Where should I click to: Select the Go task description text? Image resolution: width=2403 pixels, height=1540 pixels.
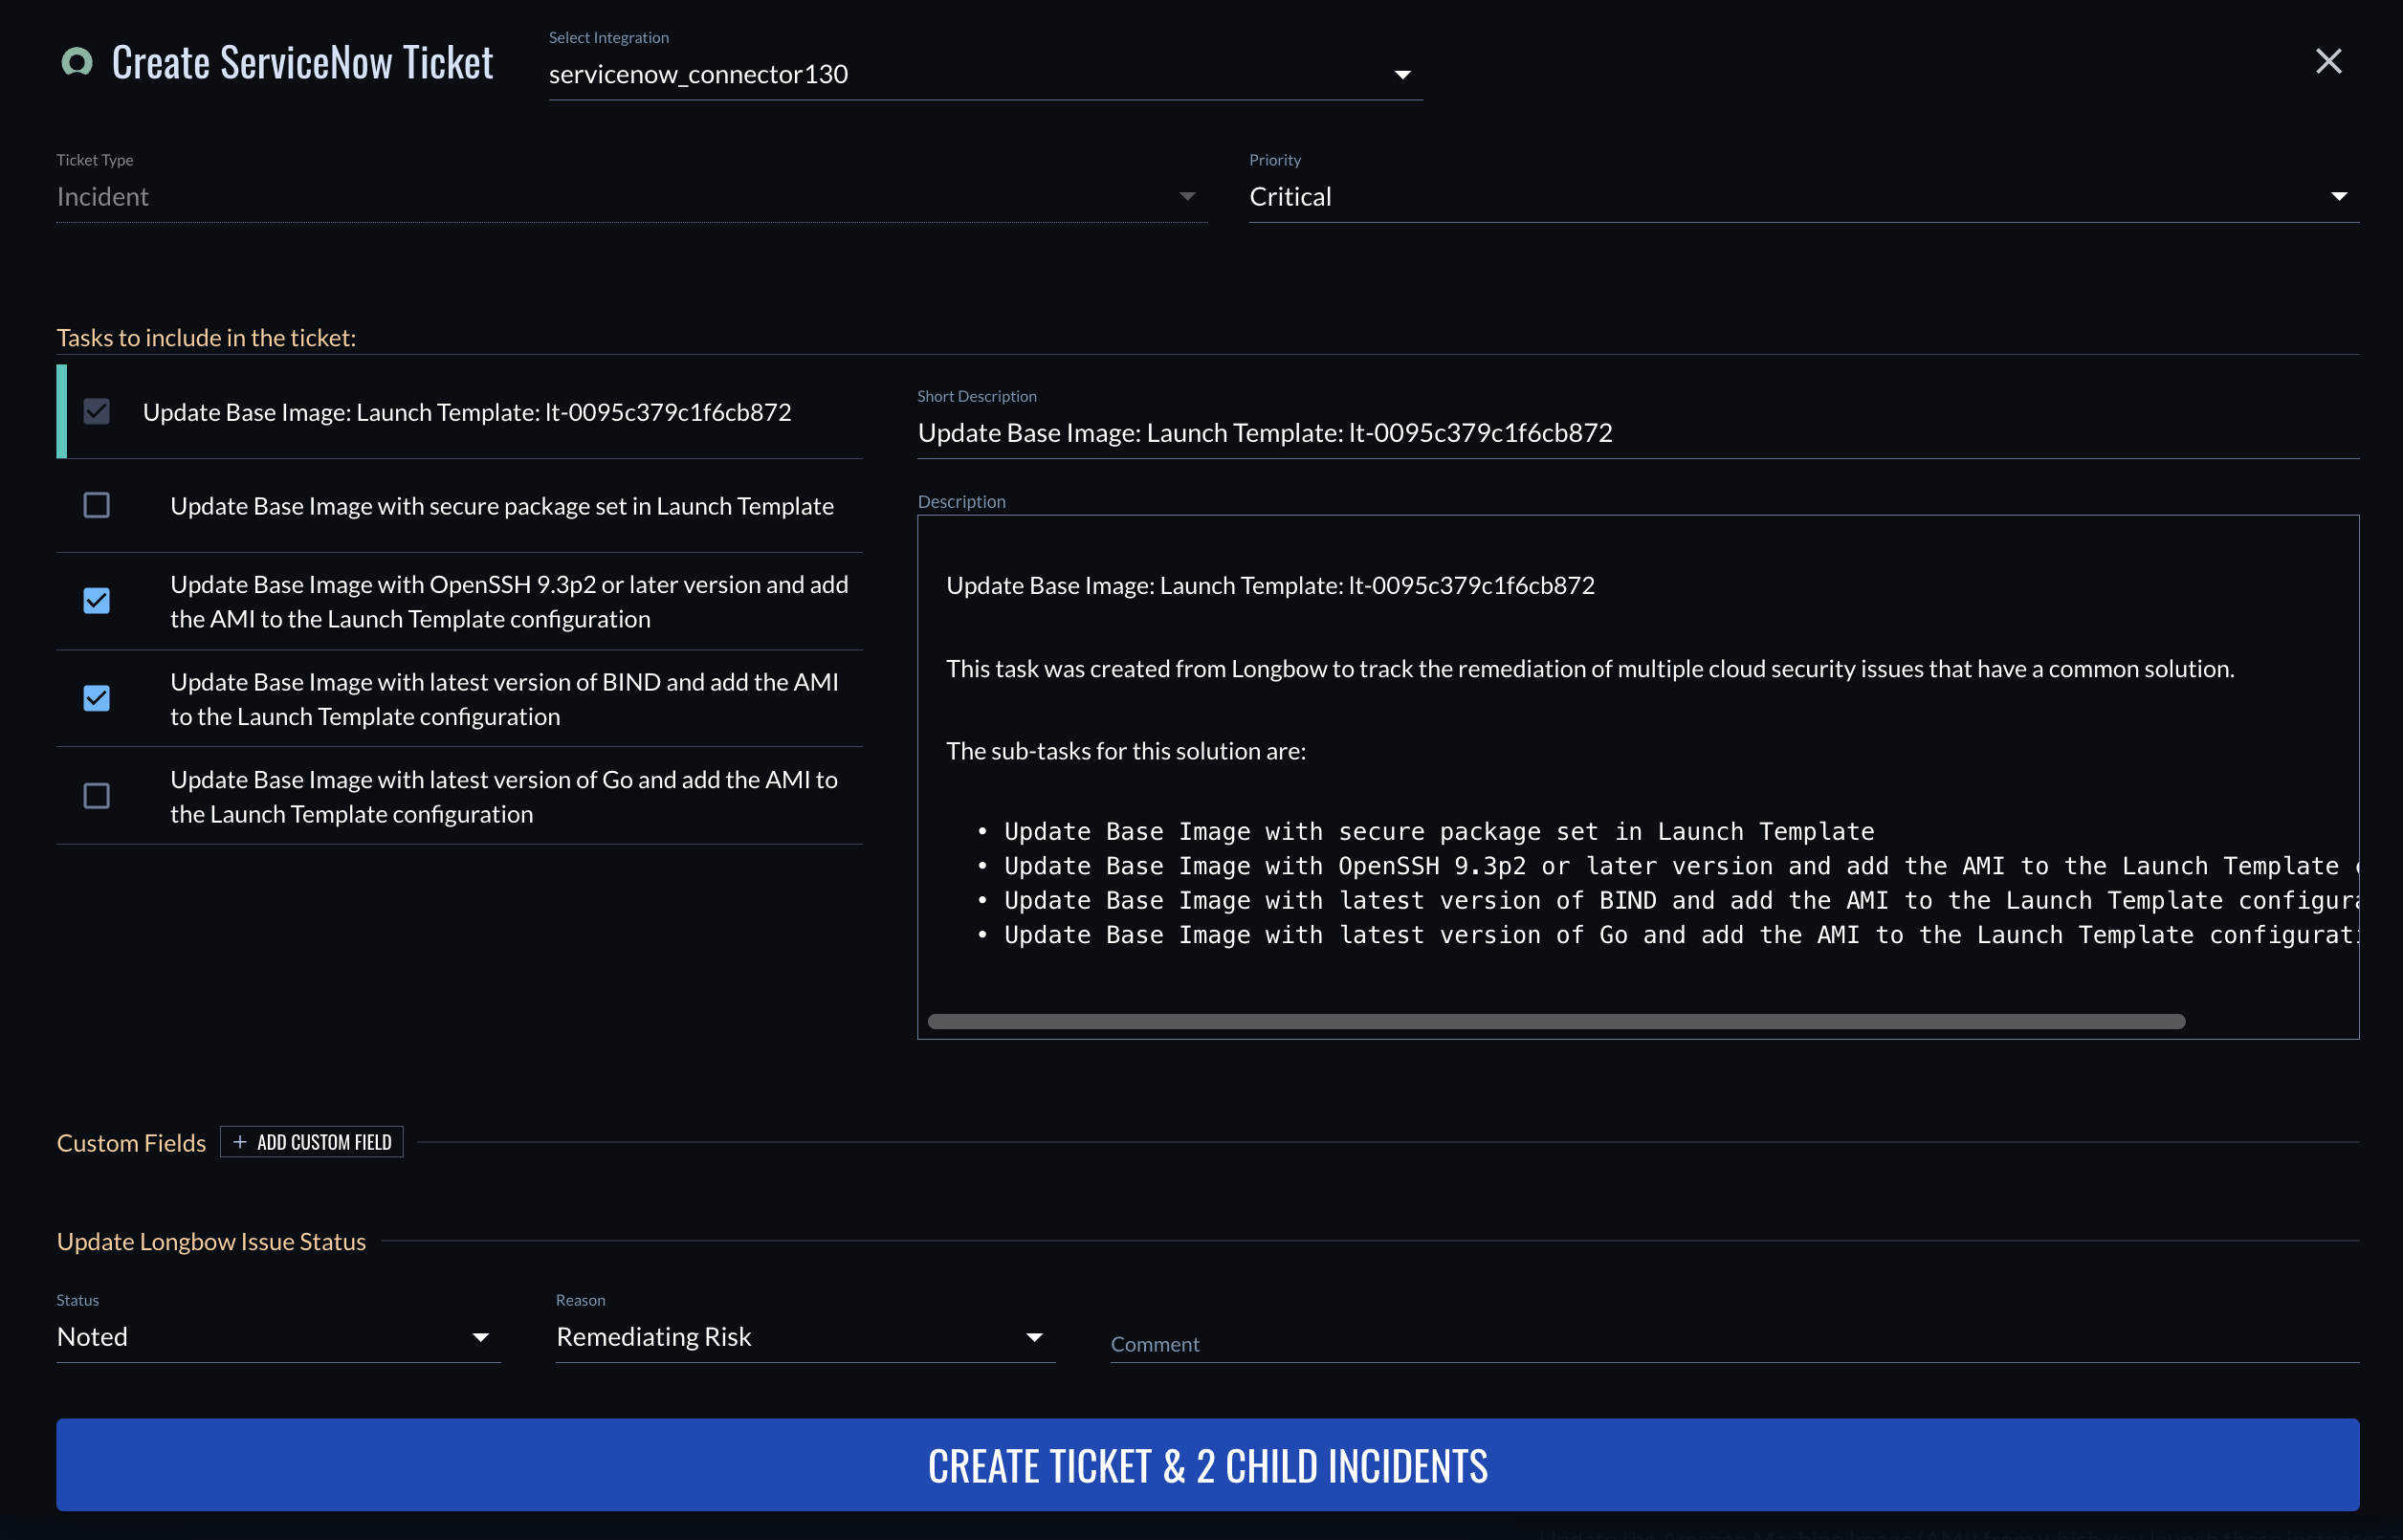504,797
